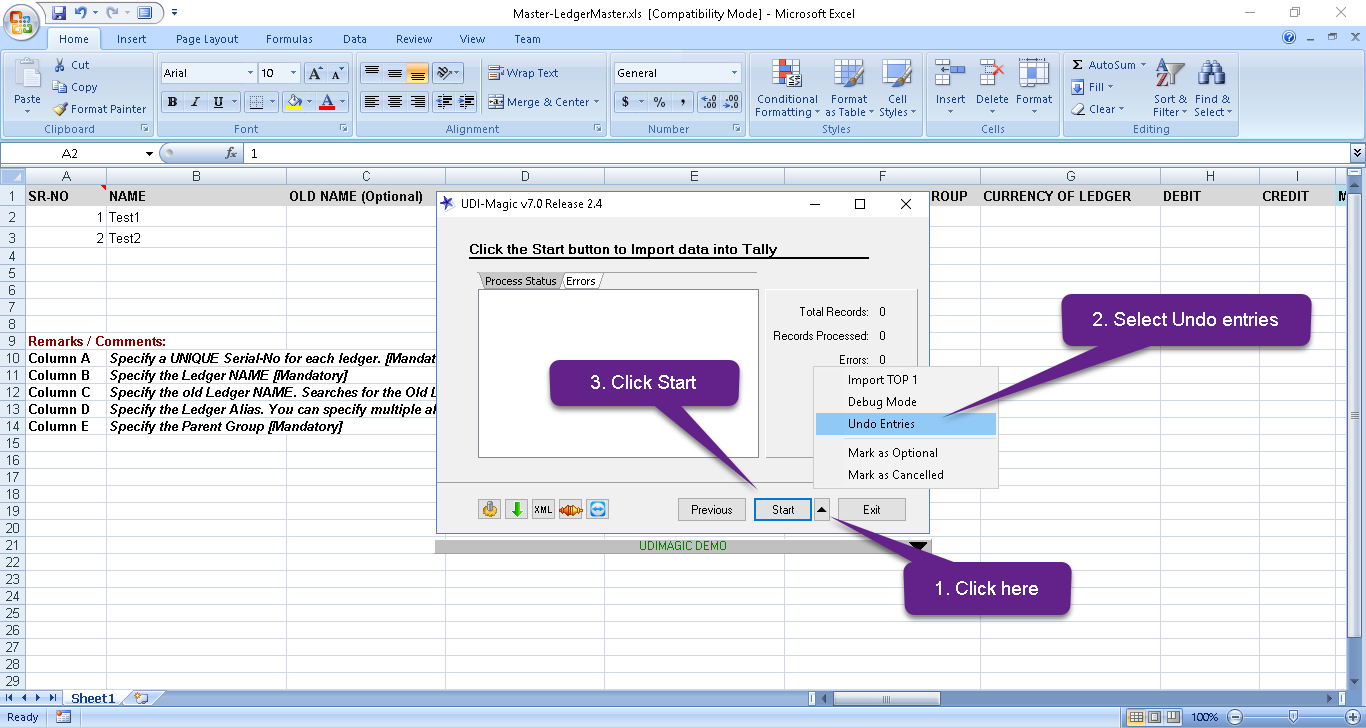The height and width of the screenshot is (728, 1366).
Task: Decrease font size with Shrink Font icon
Action: click(337, 73)
